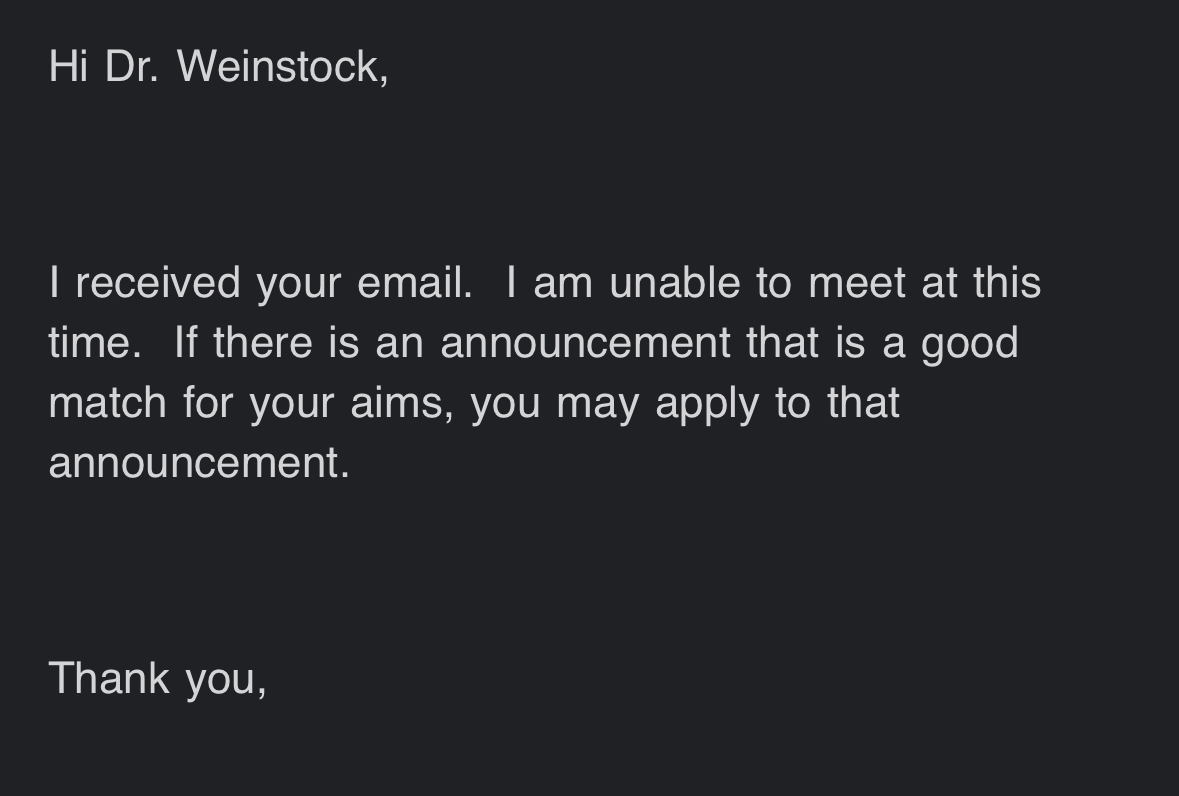Click the name "Weinstock"
Viewport: 1179px width, 796px height.
(x=278, y=67)
